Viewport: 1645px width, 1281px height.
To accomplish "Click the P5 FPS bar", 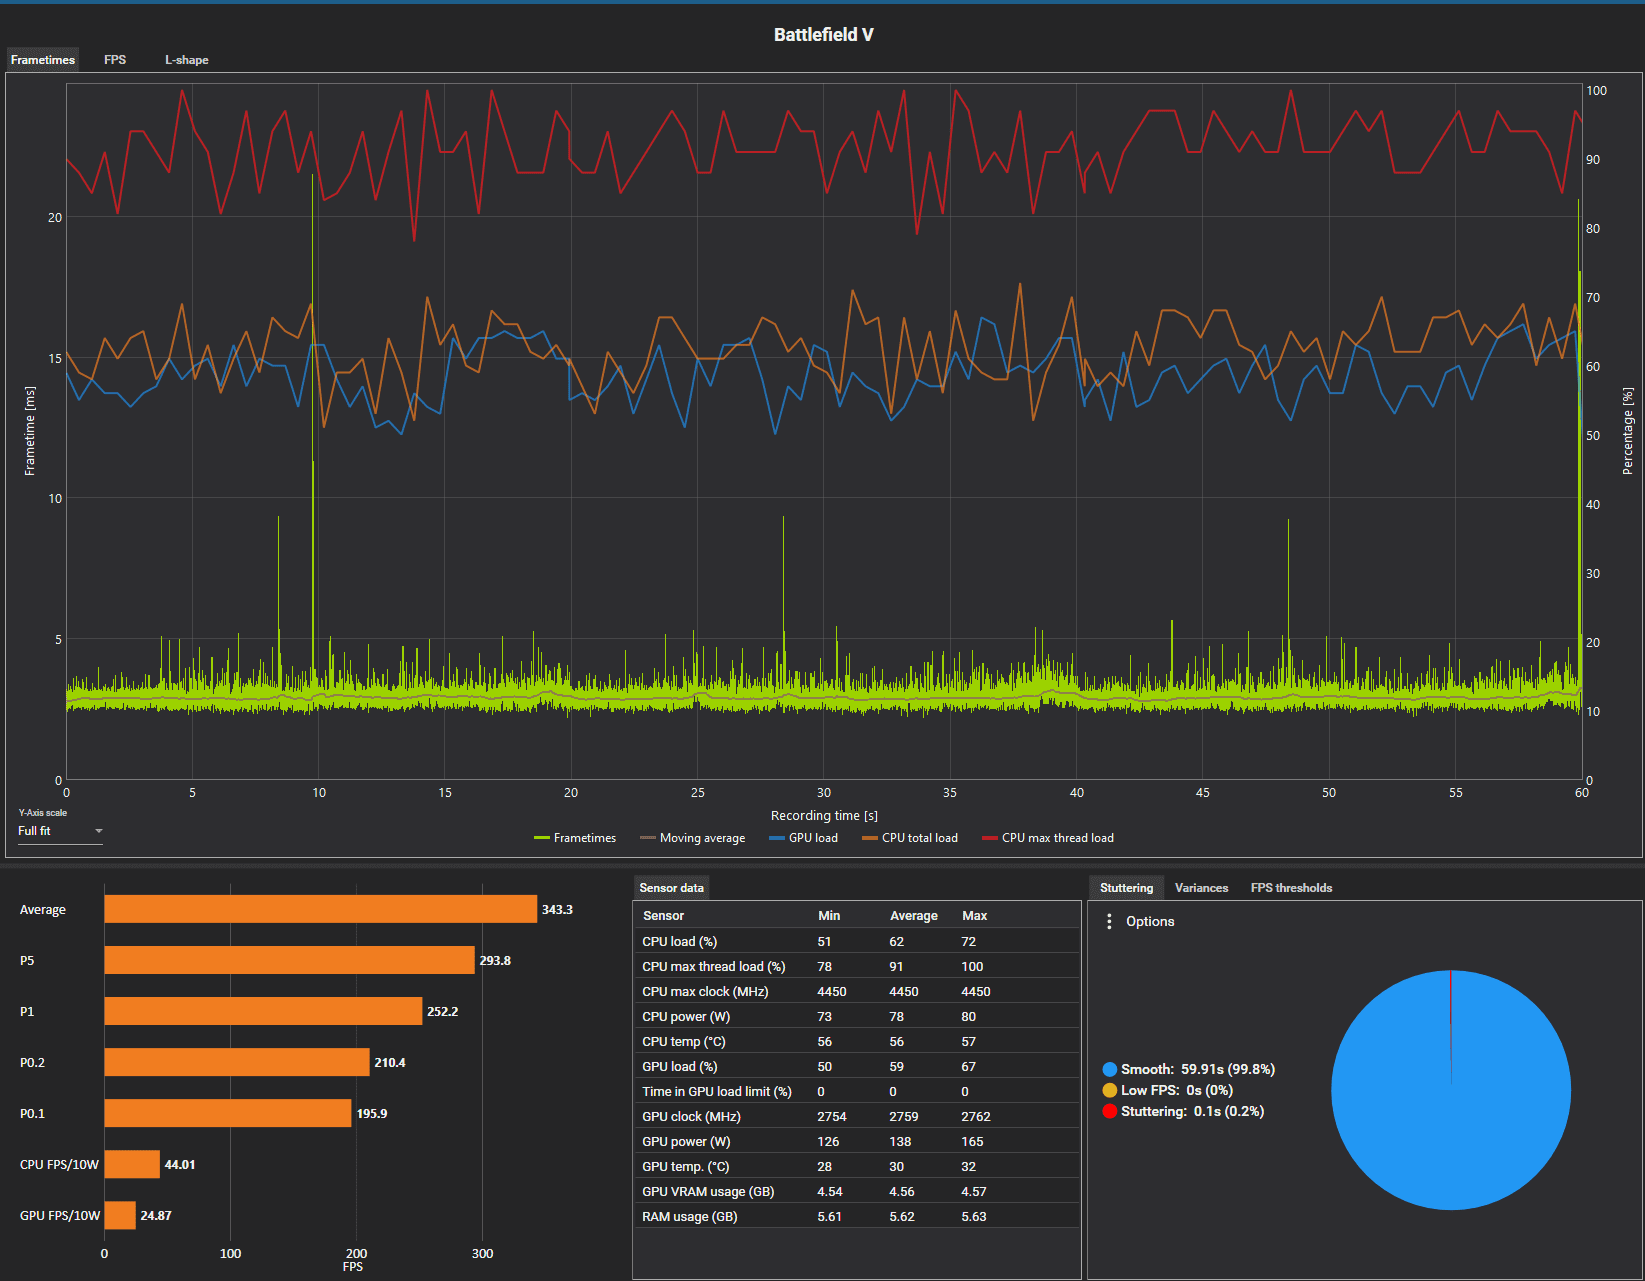I will pyautogui.click(x=289, y=960).
